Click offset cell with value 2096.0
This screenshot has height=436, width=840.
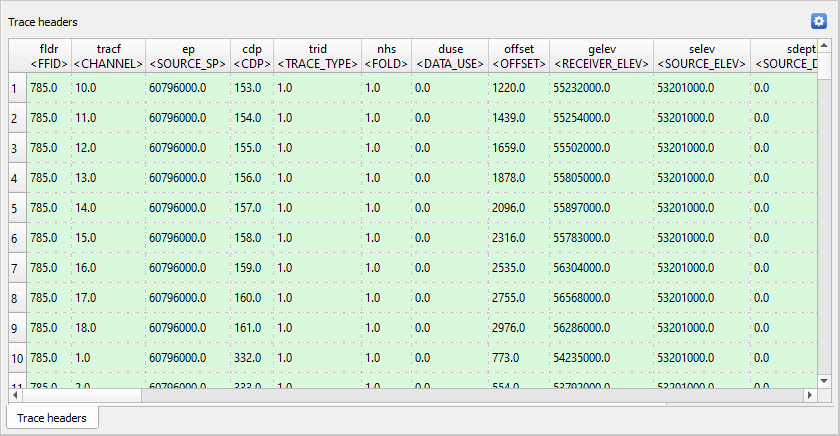tap(518, 208)
